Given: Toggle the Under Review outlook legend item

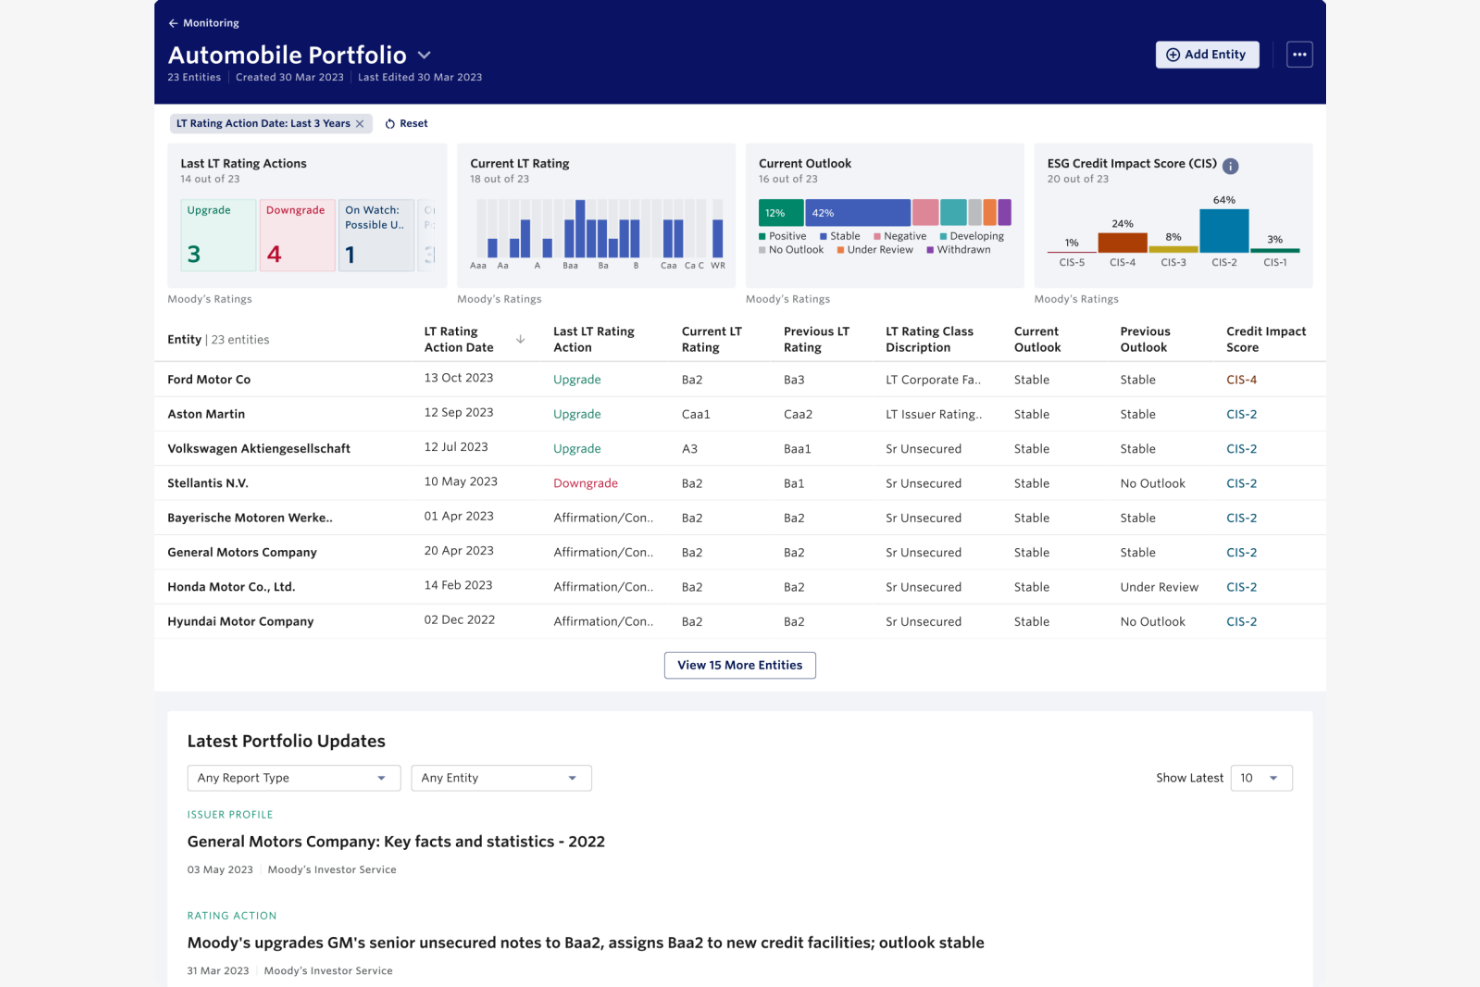Looking at the screenshot, I should point(875,249).
